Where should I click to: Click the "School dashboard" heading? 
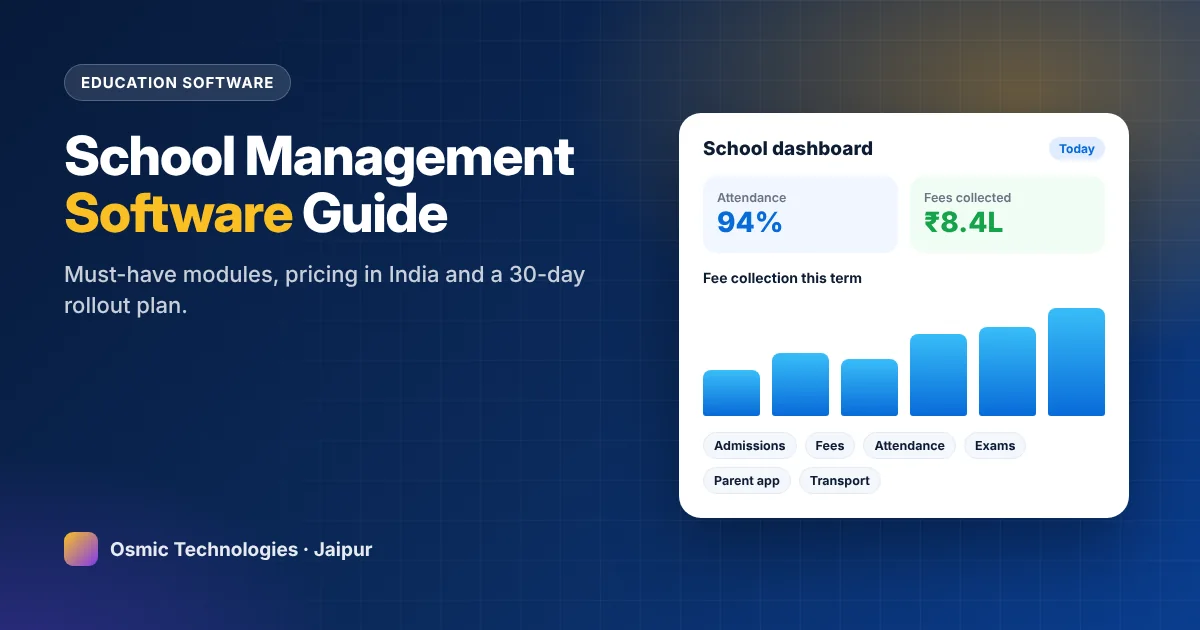pyautogui.click(x=788, y=149)
